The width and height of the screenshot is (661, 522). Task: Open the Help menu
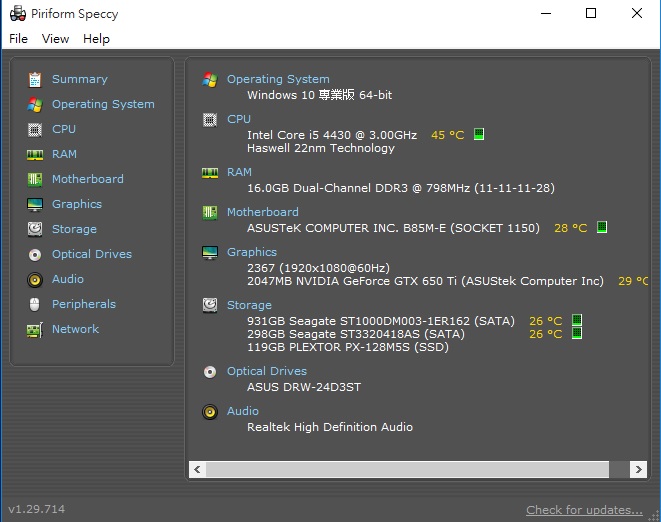(96, 39)
